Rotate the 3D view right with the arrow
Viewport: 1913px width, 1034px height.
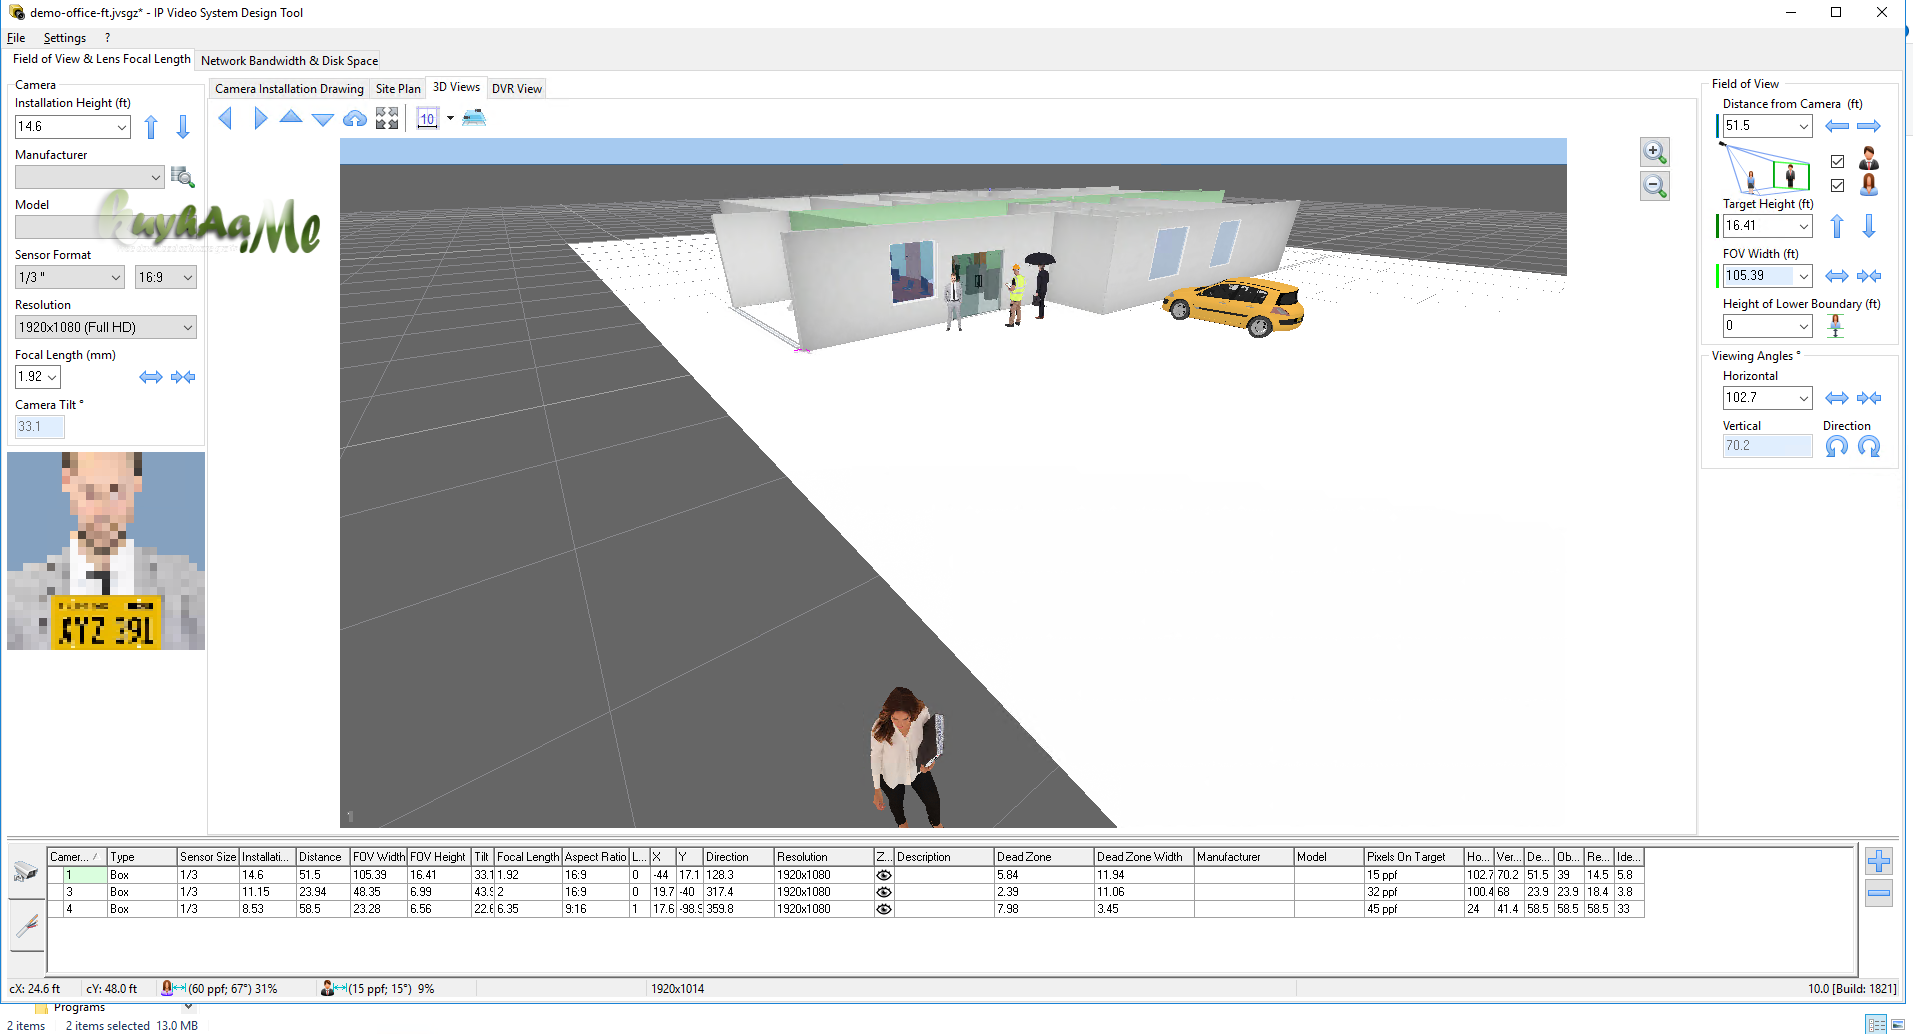(x=260, y=118)
